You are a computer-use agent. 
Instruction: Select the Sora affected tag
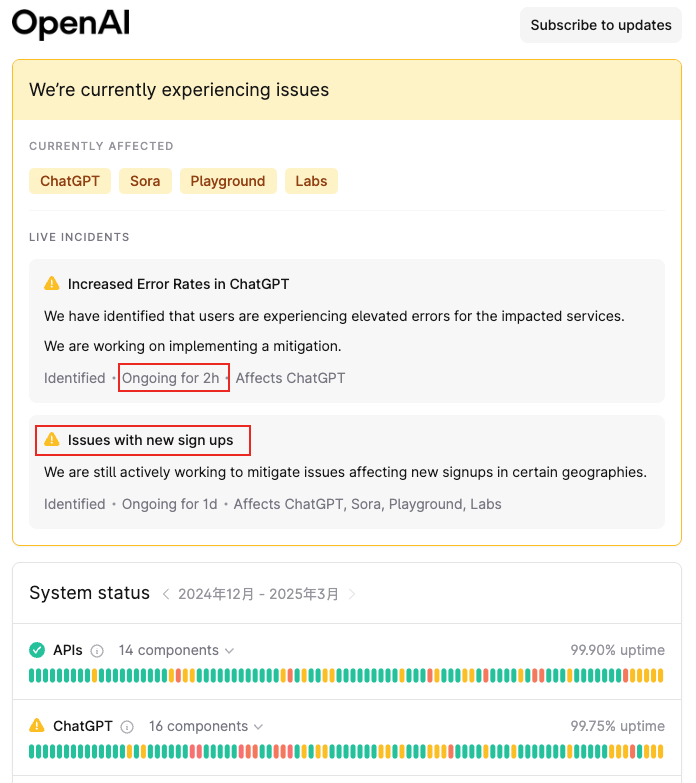pos(145,181)
